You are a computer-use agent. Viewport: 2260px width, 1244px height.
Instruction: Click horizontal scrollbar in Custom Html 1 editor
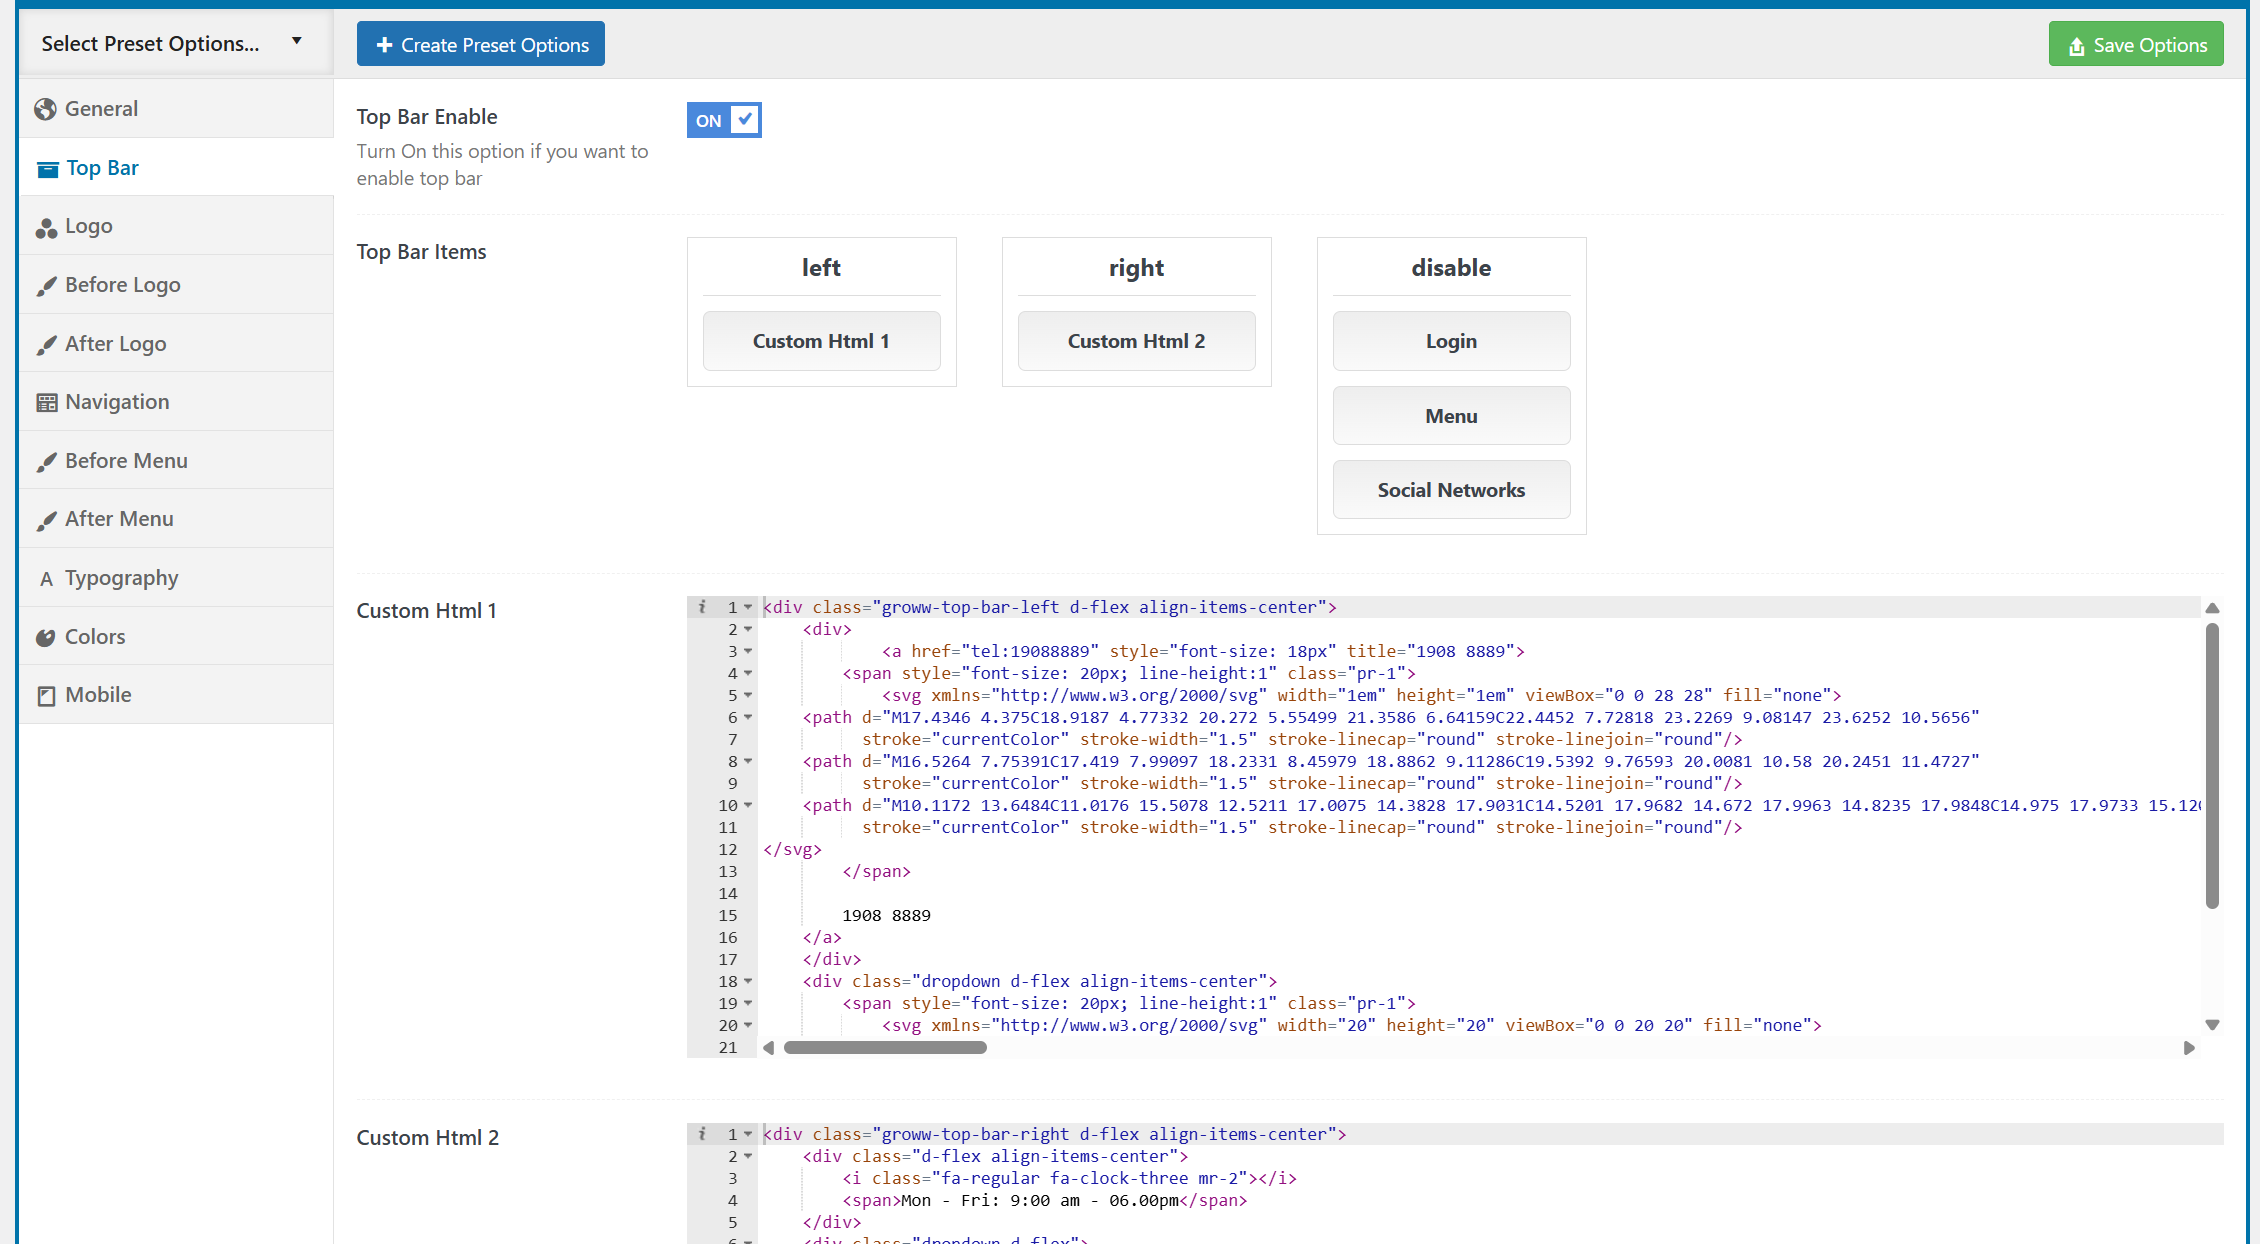click(x=885, y=1048)
